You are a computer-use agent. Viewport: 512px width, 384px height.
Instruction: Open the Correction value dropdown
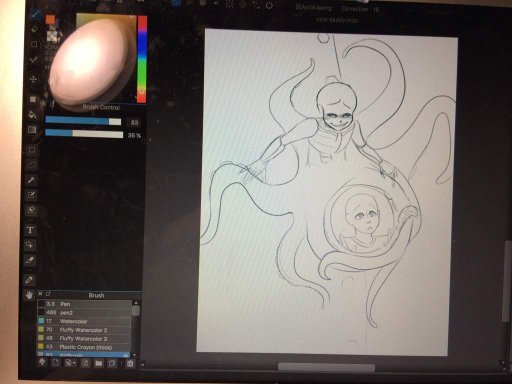[x=376, y=9]
